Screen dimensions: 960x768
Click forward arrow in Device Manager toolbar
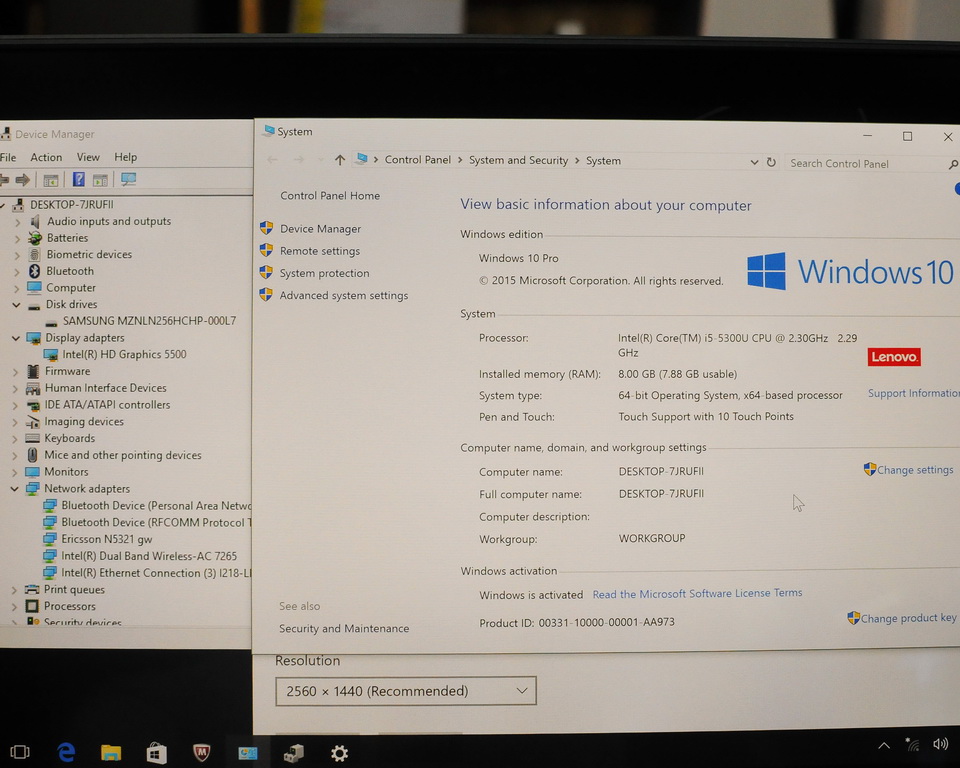click(23, 179)
